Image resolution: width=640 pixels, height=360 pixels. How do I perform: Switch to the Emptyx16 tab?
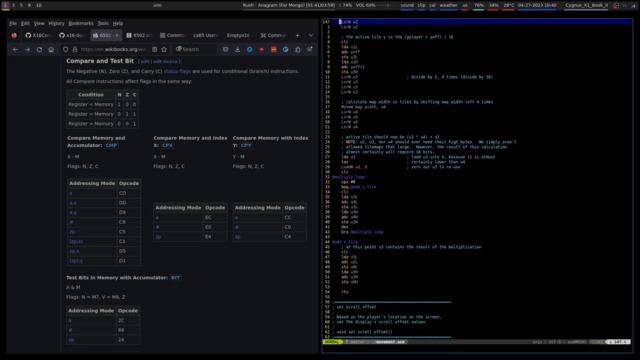tap(238, 36)
